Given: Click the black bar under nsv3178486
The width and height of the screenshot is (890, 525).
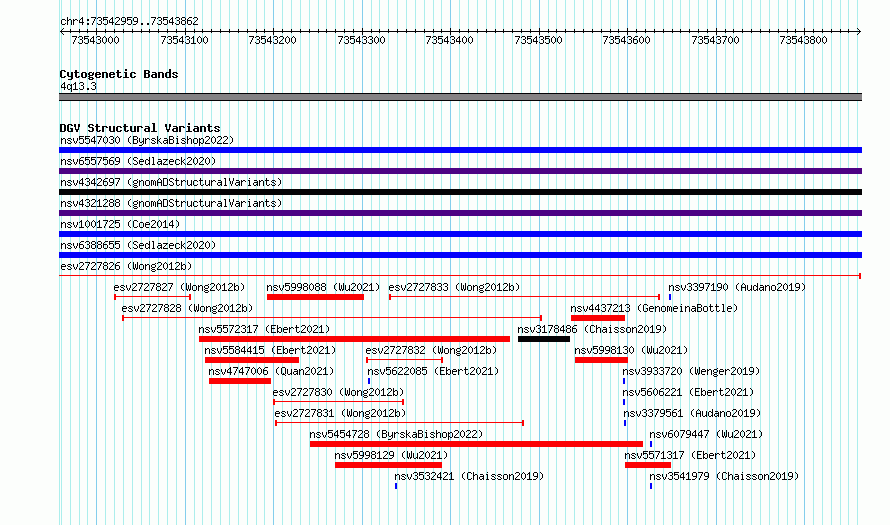Looking at the screenshot, I should (544, 339).
